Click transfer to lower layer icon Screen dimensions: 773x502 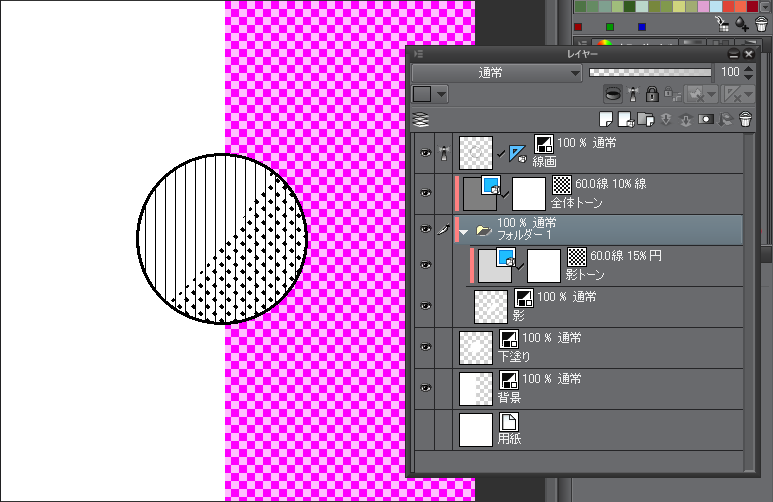tap(666, 120)
